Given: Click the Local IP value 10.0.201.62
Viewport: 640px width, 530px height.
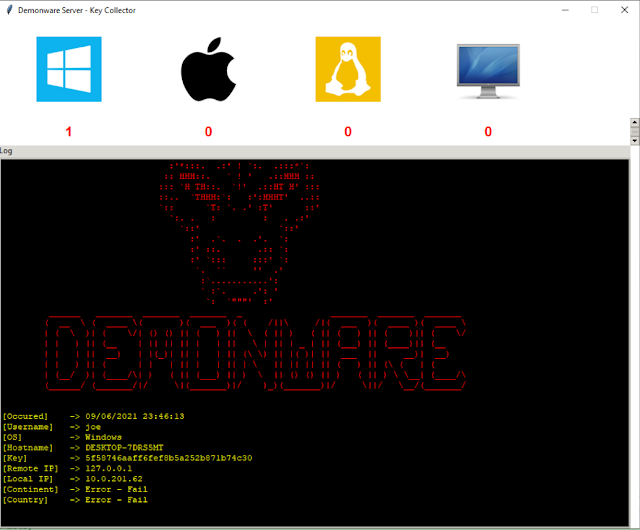Looking at the screenshot, I should click(114, 479).
